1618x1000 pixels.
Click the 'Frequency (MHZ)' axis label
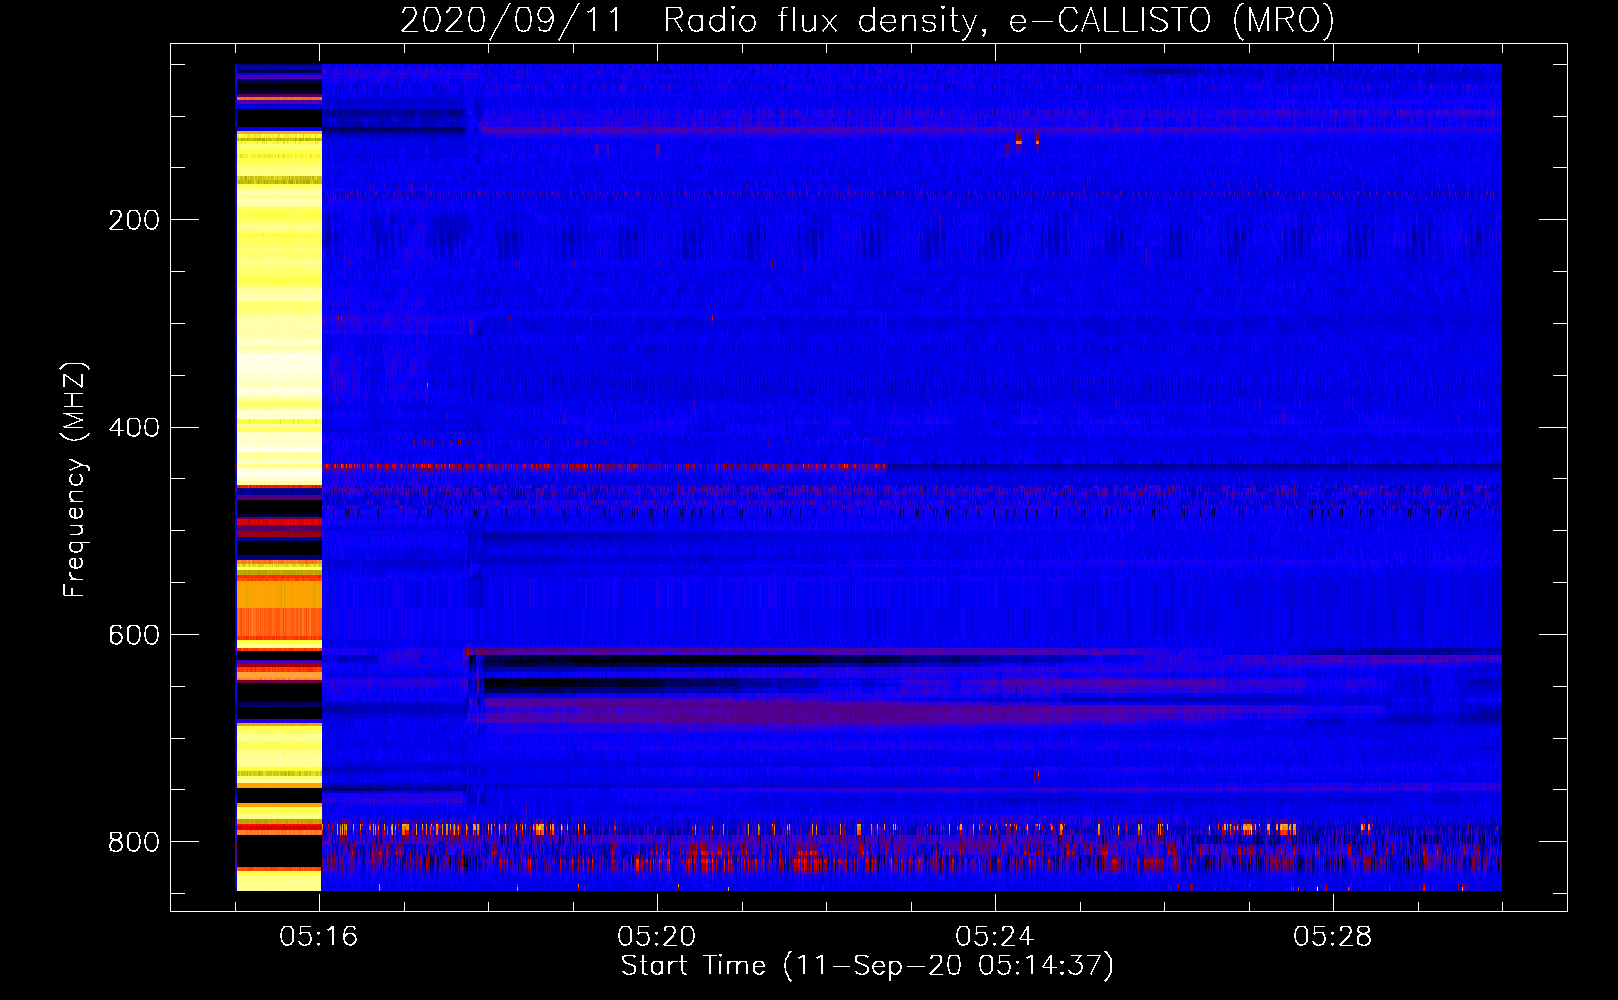[x=76, y=479]
